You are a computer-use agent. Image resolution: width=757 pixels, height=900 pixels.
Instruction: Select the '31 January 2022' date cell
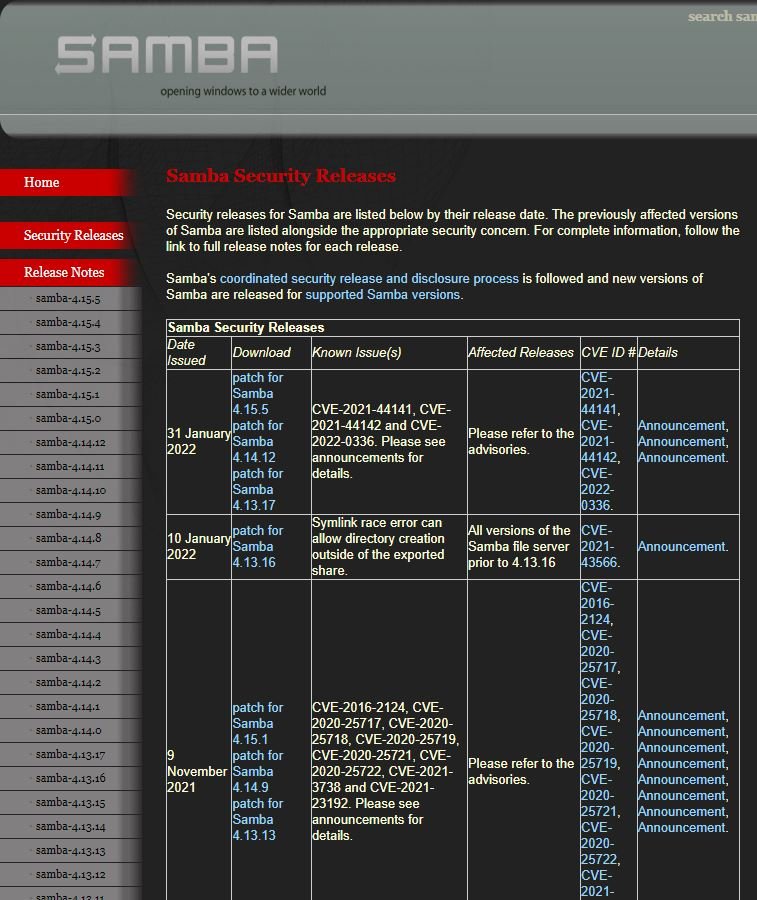[199, 441]
